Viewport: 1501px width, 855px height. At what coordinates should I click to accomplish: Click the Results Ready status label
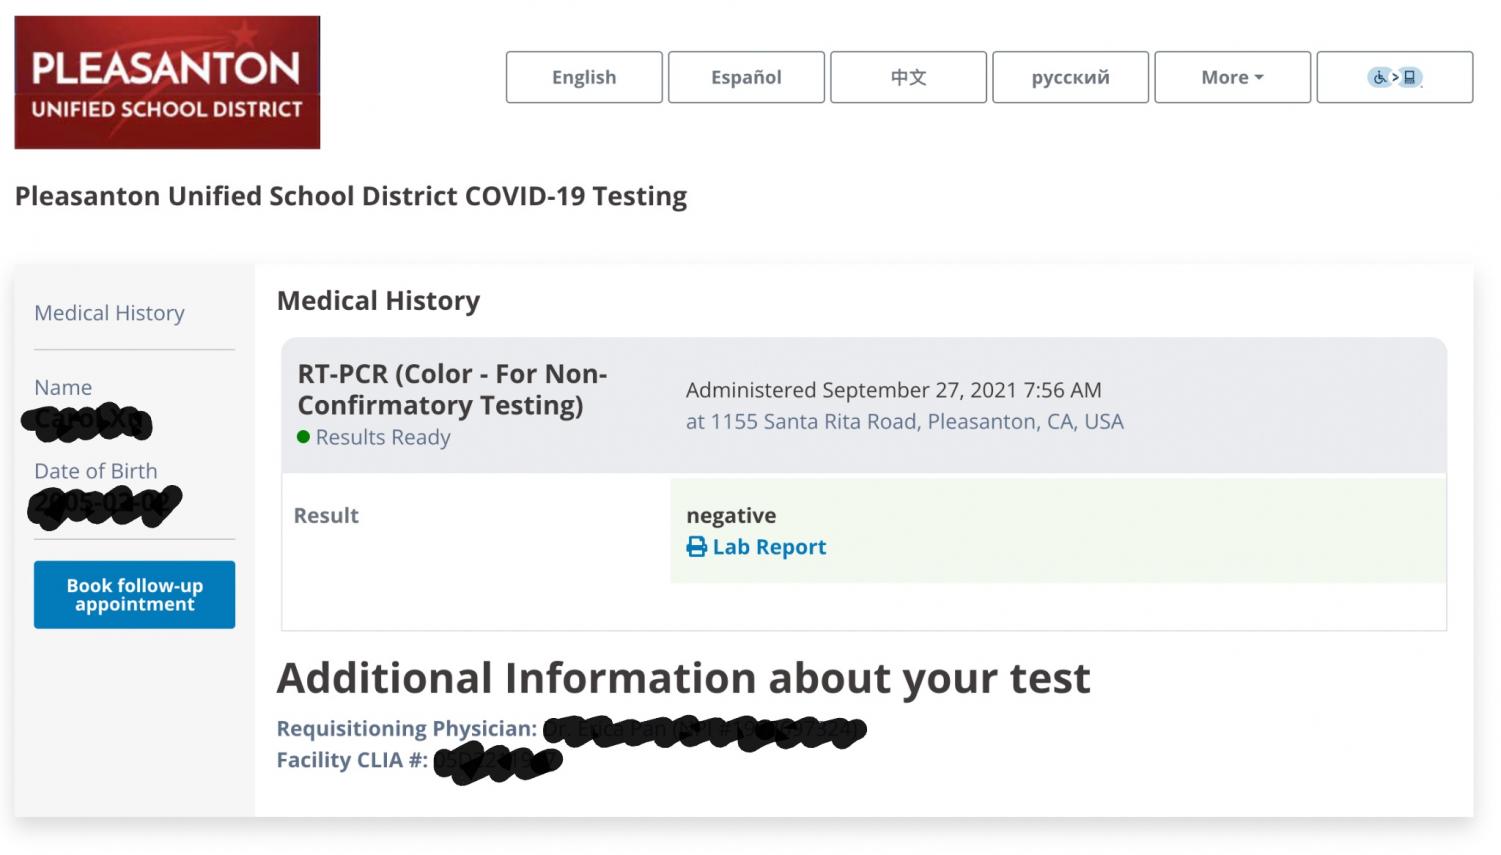(x=383, y=437)
